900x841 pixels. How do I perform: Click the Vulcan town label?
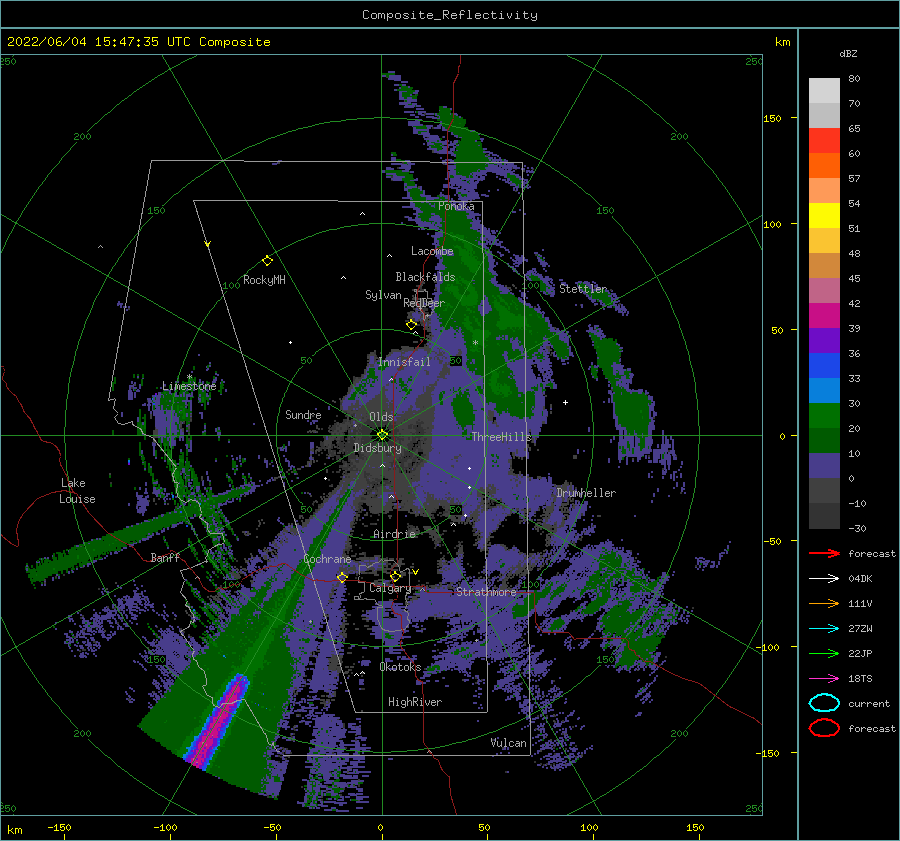[509, 743]
